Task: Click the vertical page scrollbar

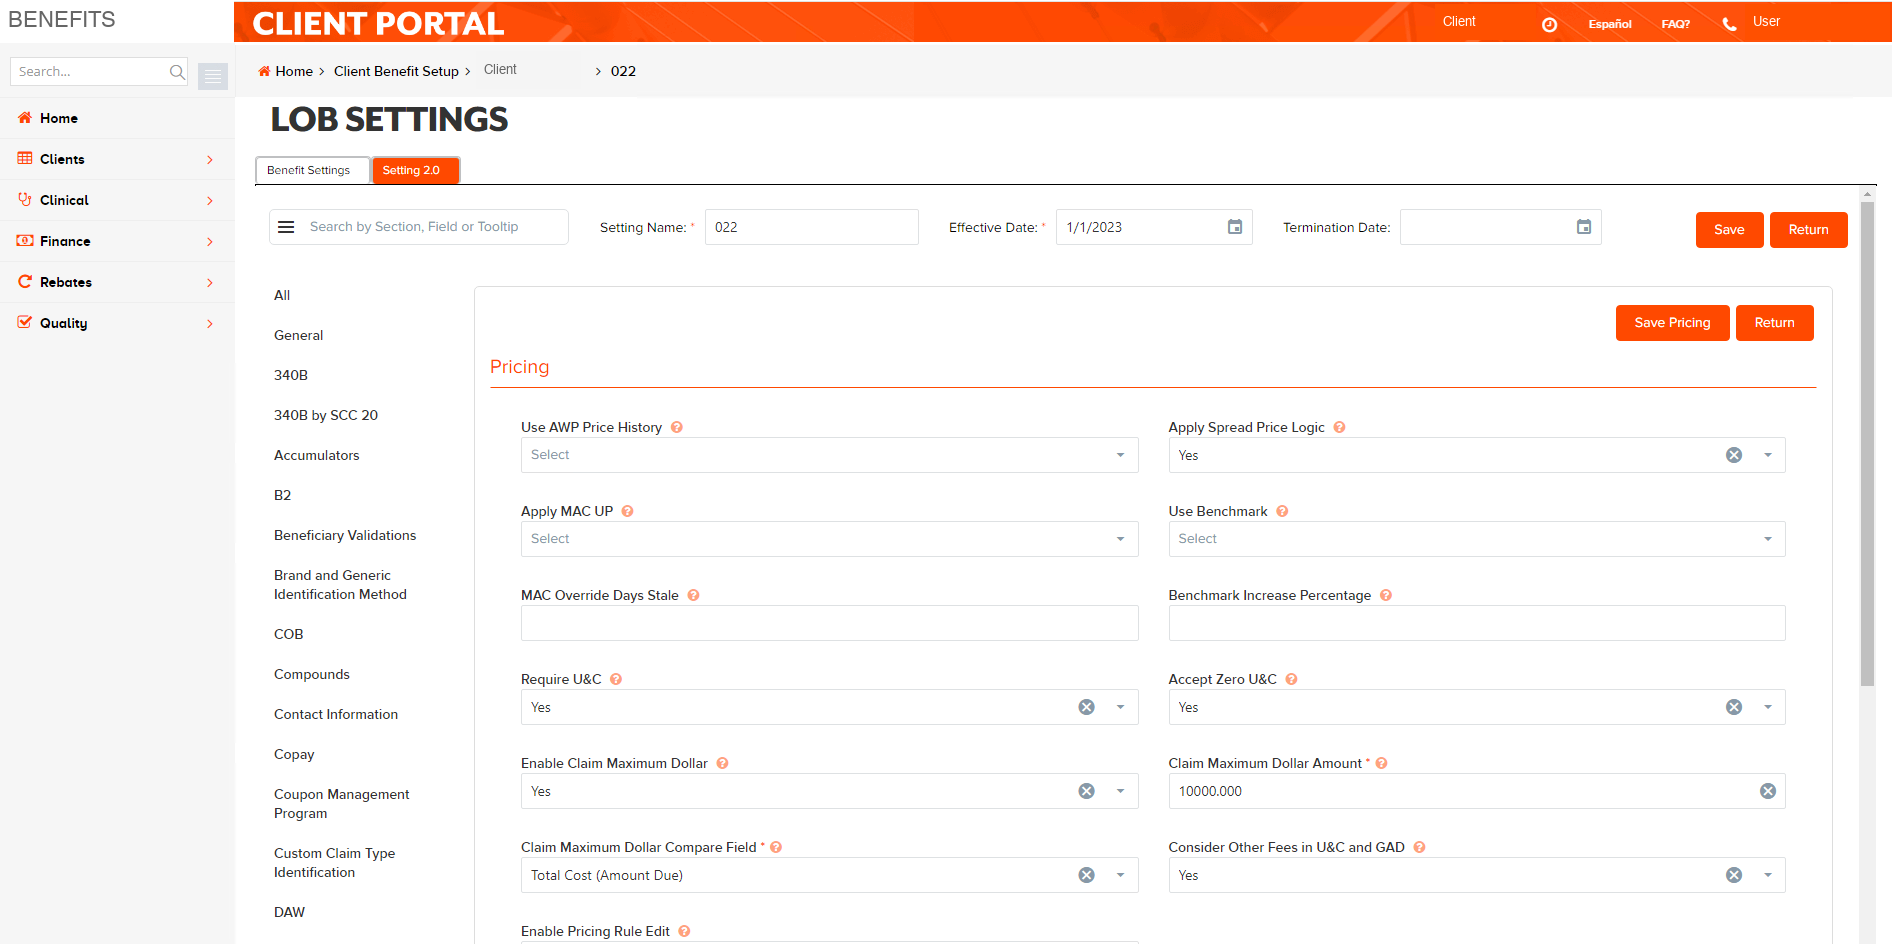Action: pyautogui.click(x=1867, y=444)
